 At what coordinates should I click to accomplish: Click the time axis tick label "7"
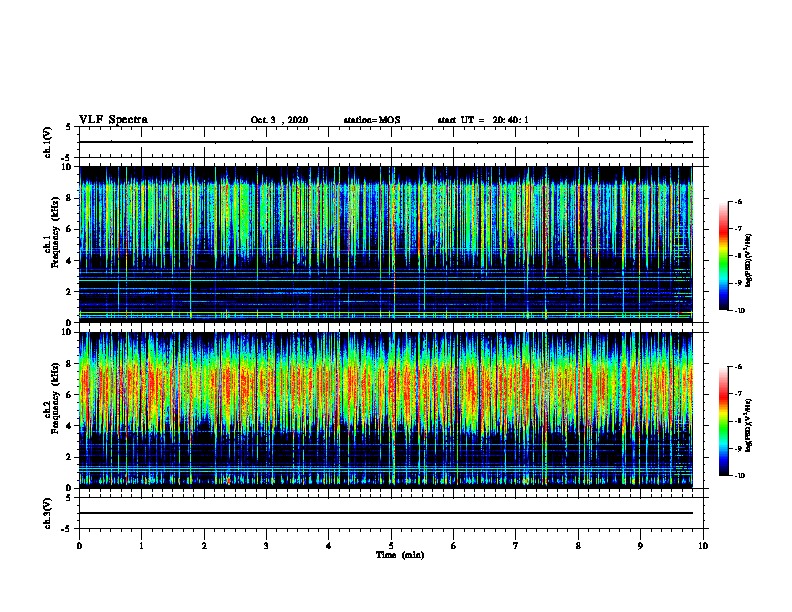[x=516, y=546]
